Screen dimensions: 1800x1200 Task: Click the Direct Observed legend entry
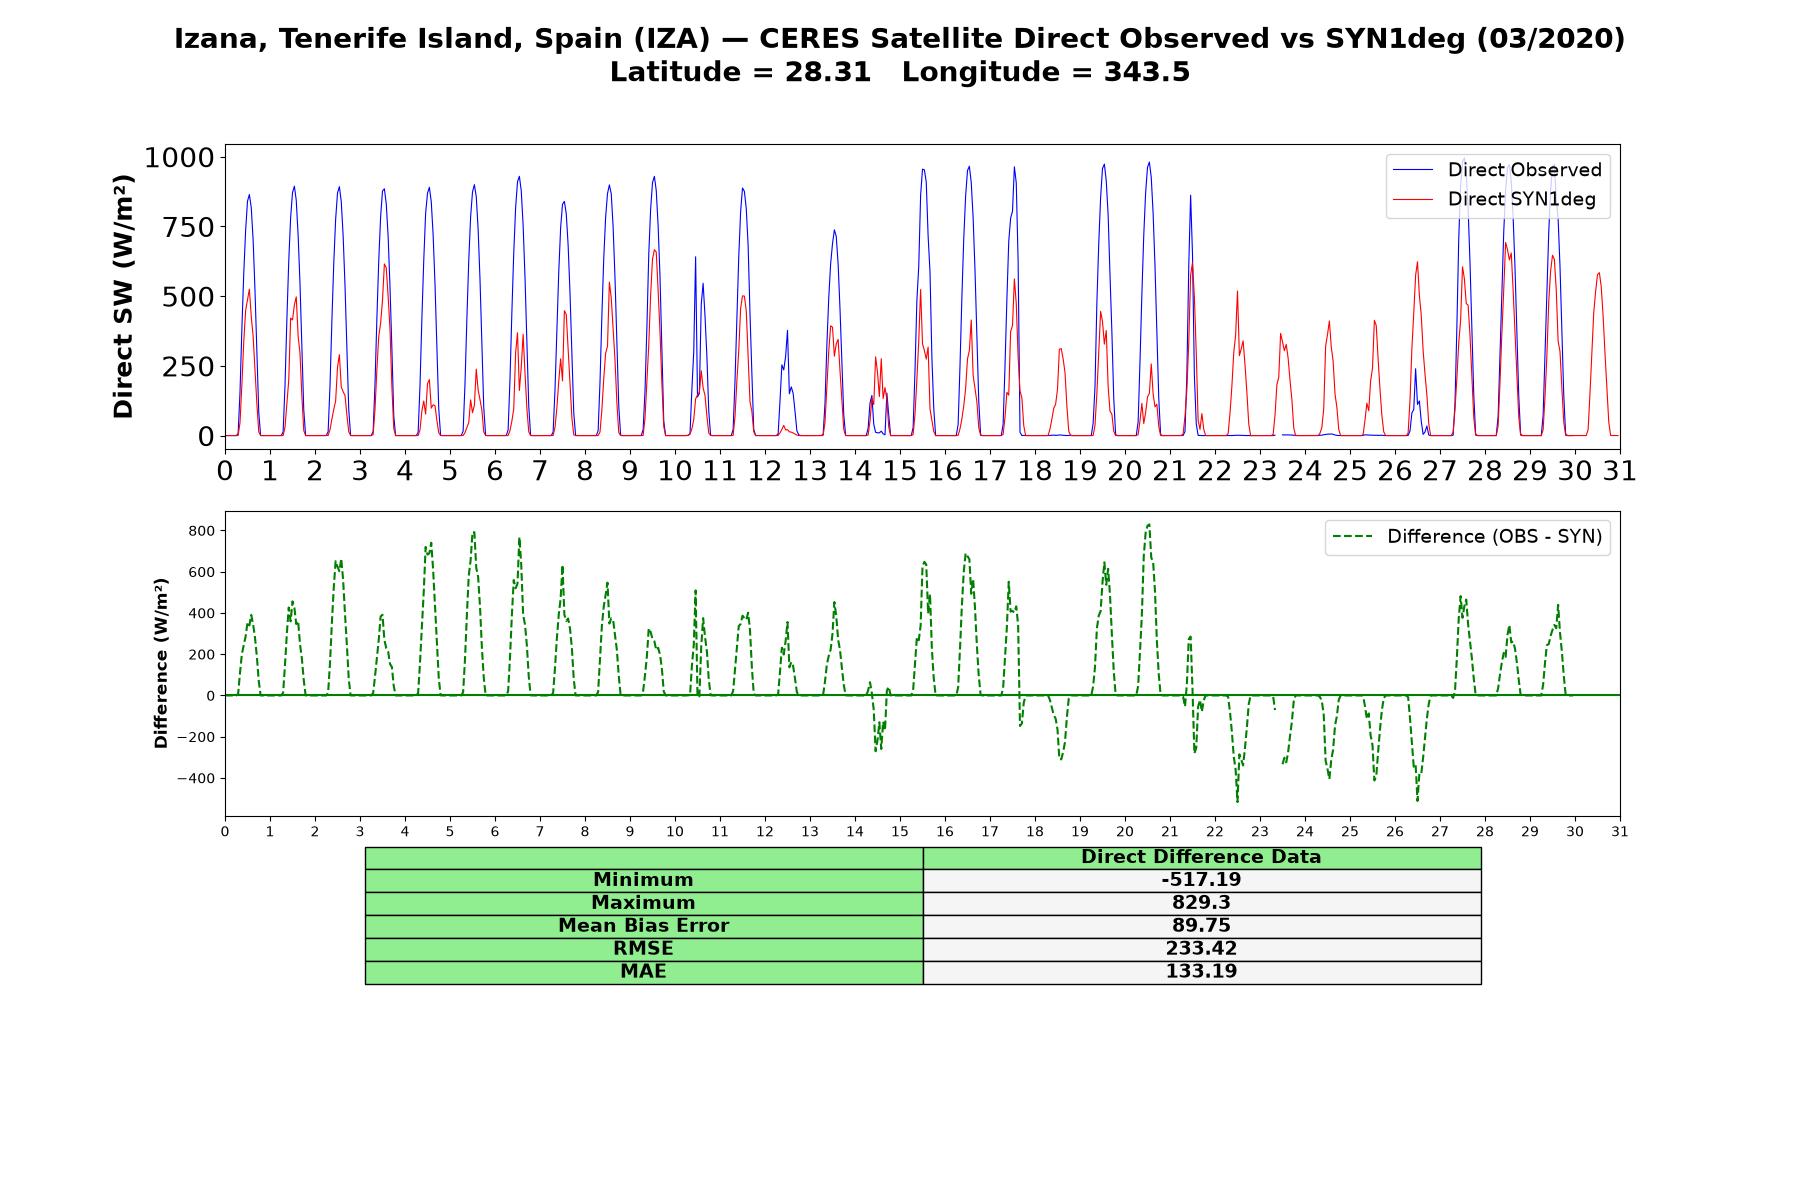[1498, 170]
